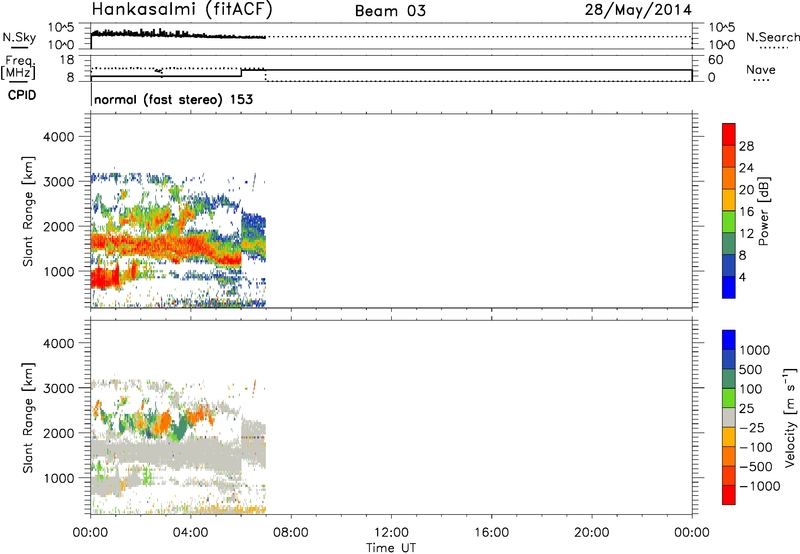Click the 'Beam 03' label
The height and width of the screenshot is (554, 800).
(x=390, y=11)
